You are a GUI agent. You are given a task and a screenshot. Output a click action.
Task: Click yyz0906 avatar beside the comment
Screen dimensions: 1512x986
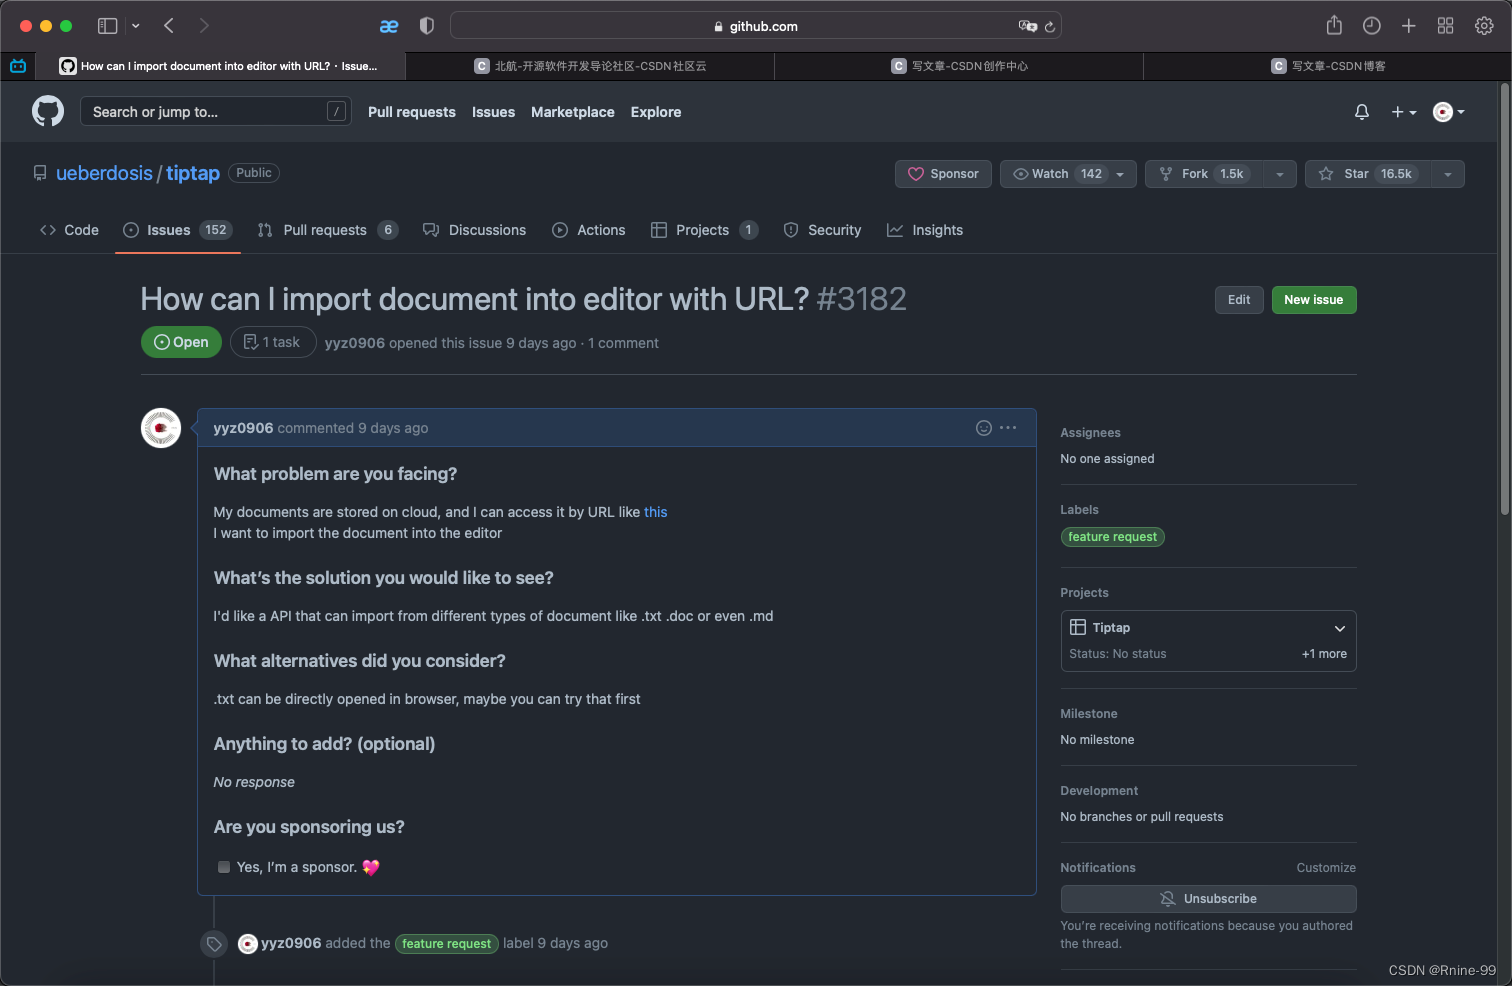[x=161, y=428]
